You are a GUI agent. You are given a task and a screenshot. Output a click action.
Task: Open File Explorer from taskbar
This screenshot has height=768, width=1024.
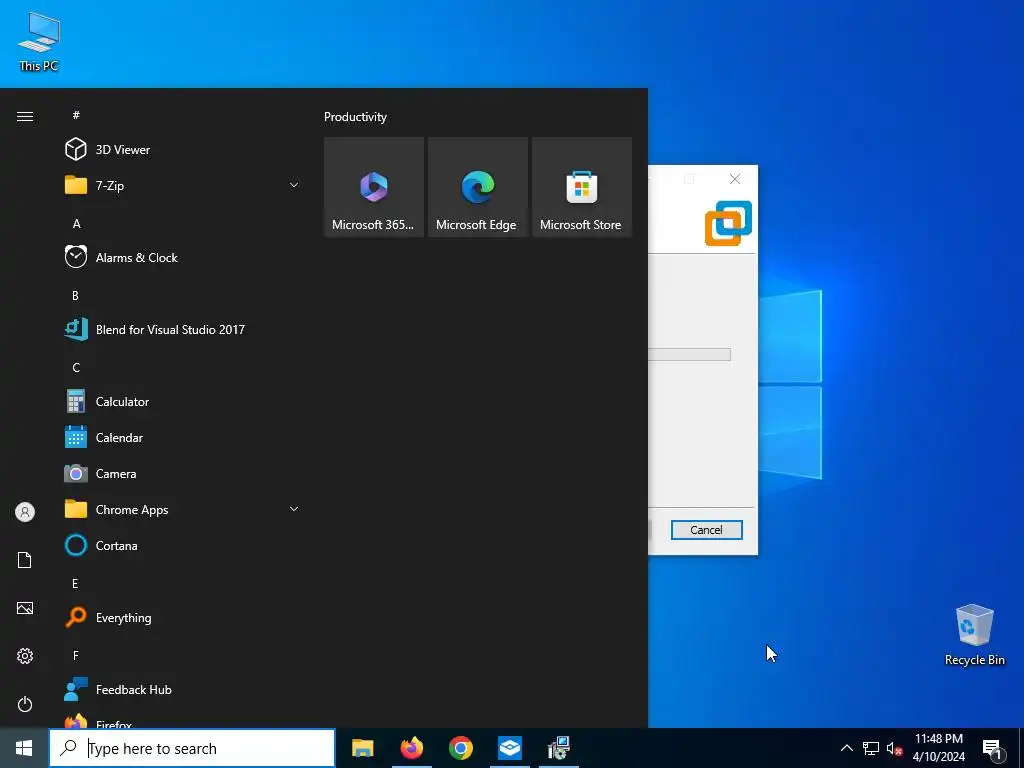[x=362, y=748]
